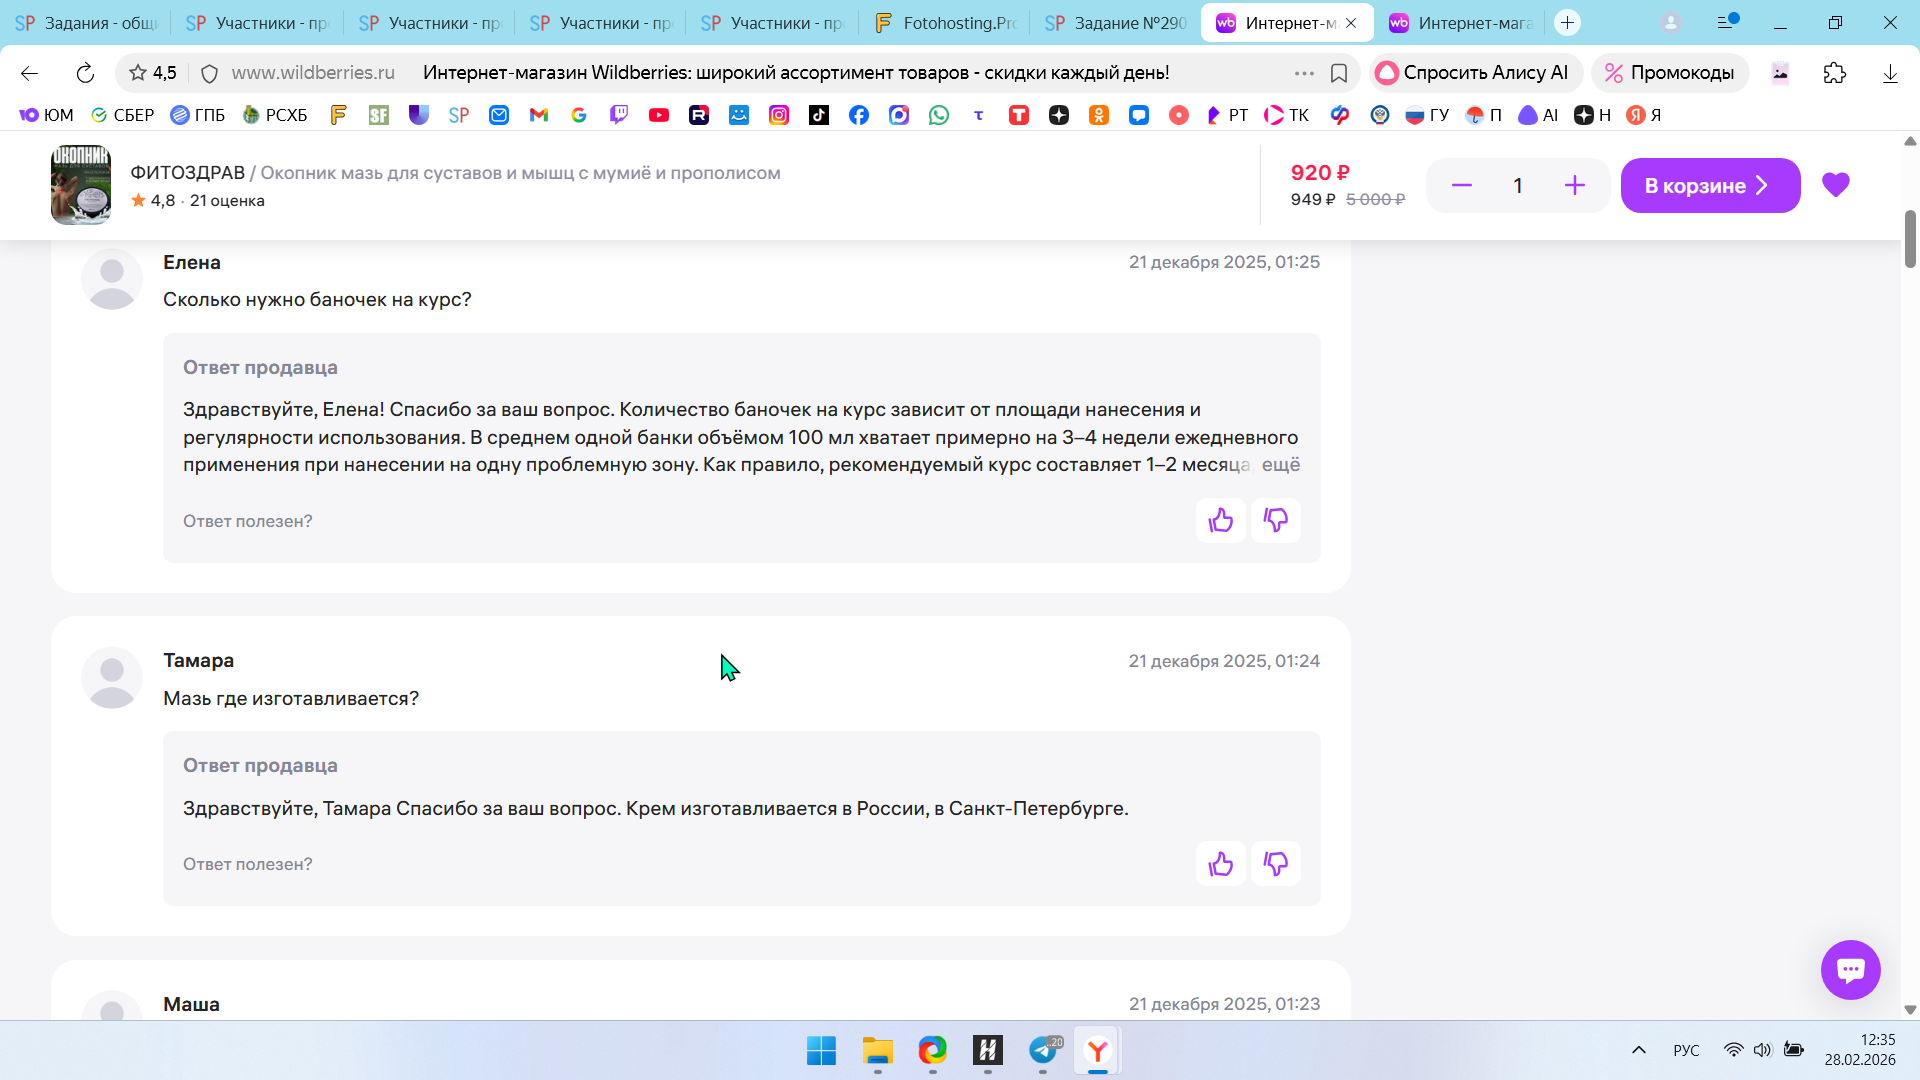Open the browser extensions puzzle icon
The width and height of the screenshot is (1920, 1080).
1834,73
